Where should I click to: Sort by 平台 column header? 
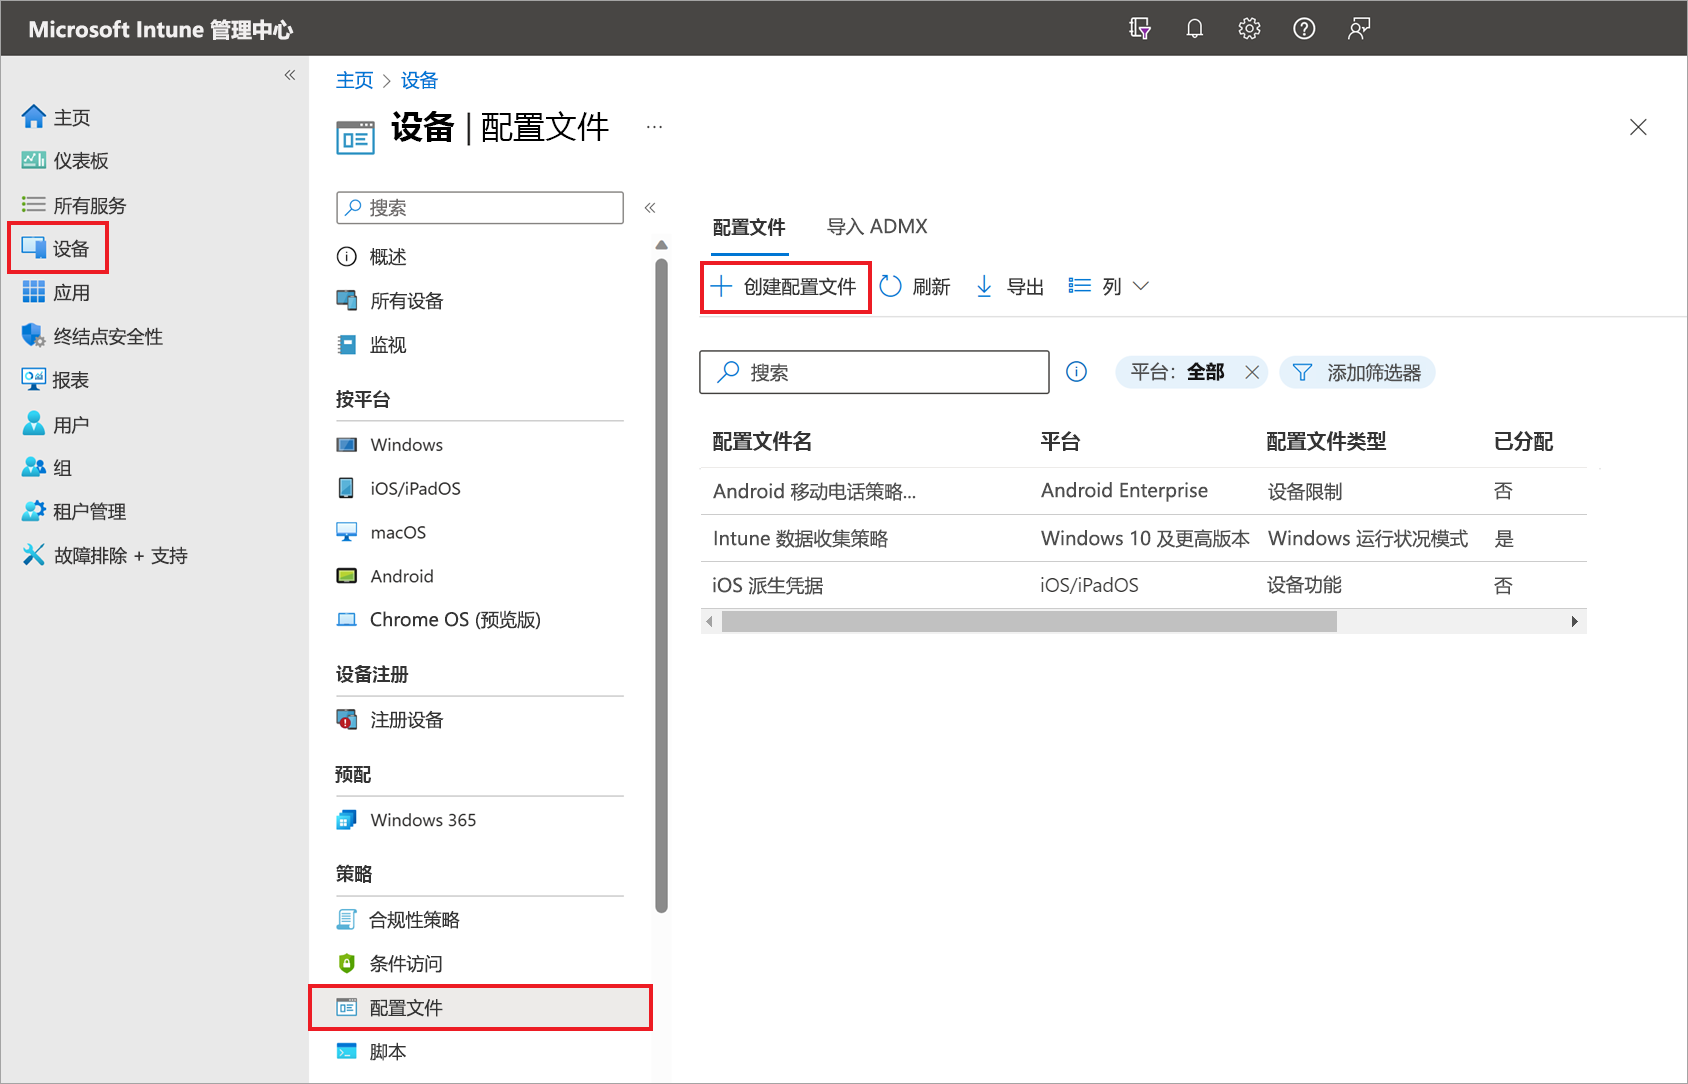tap(1060, 442)
